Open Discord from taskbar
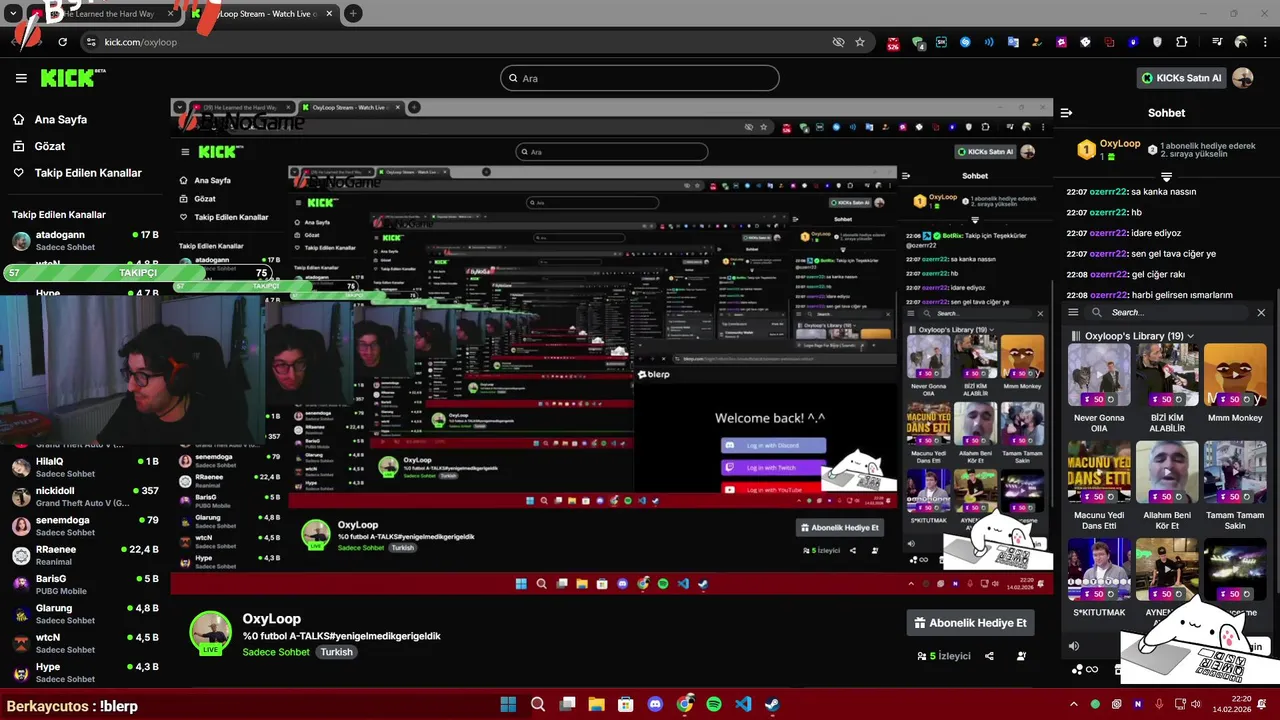 (x=655, y=704)
